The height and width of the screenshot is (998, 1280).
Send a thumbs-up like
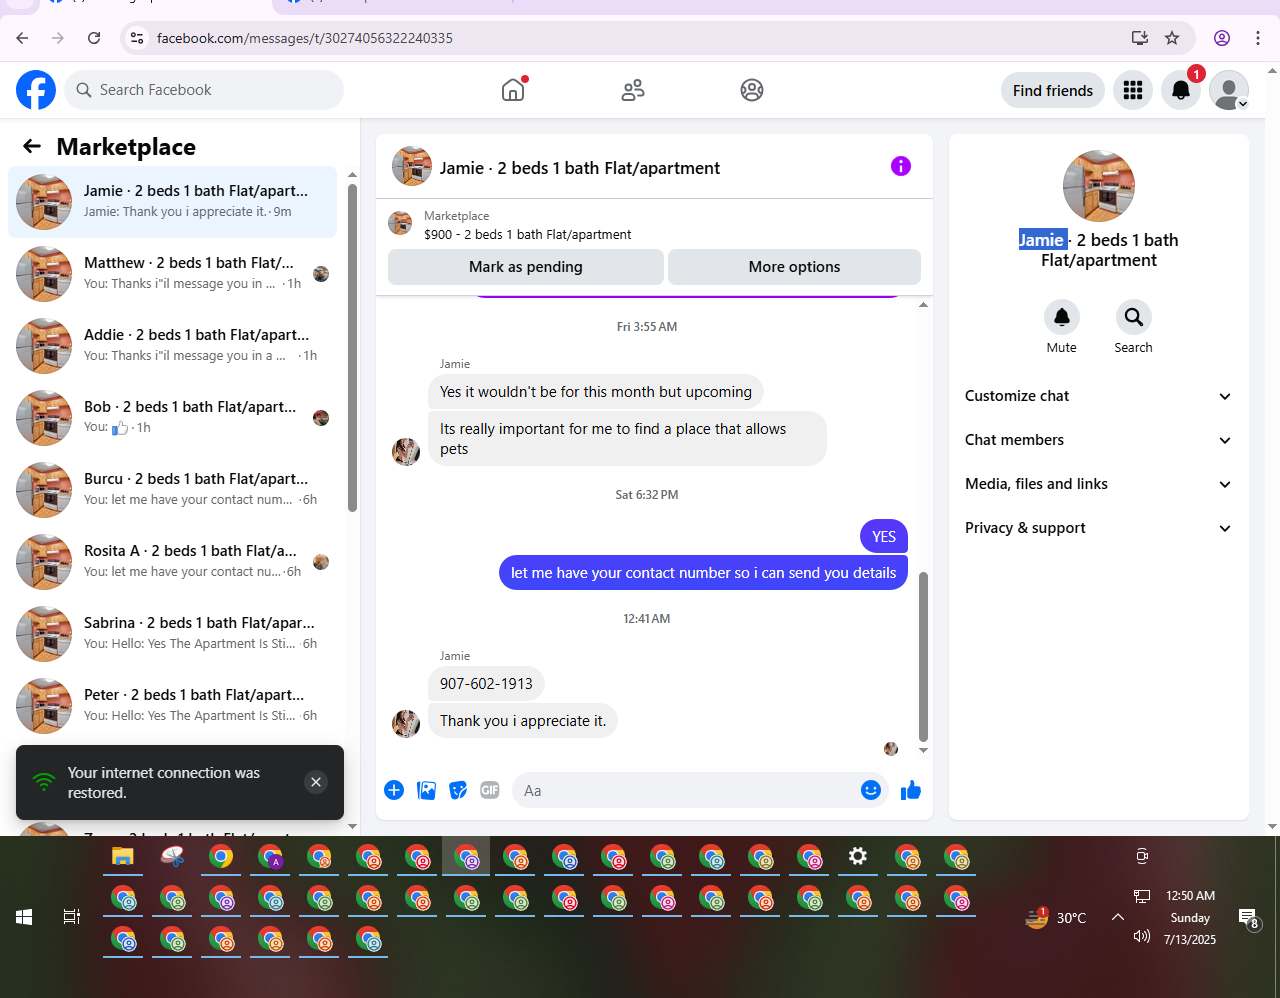click(x=911, y=790)
